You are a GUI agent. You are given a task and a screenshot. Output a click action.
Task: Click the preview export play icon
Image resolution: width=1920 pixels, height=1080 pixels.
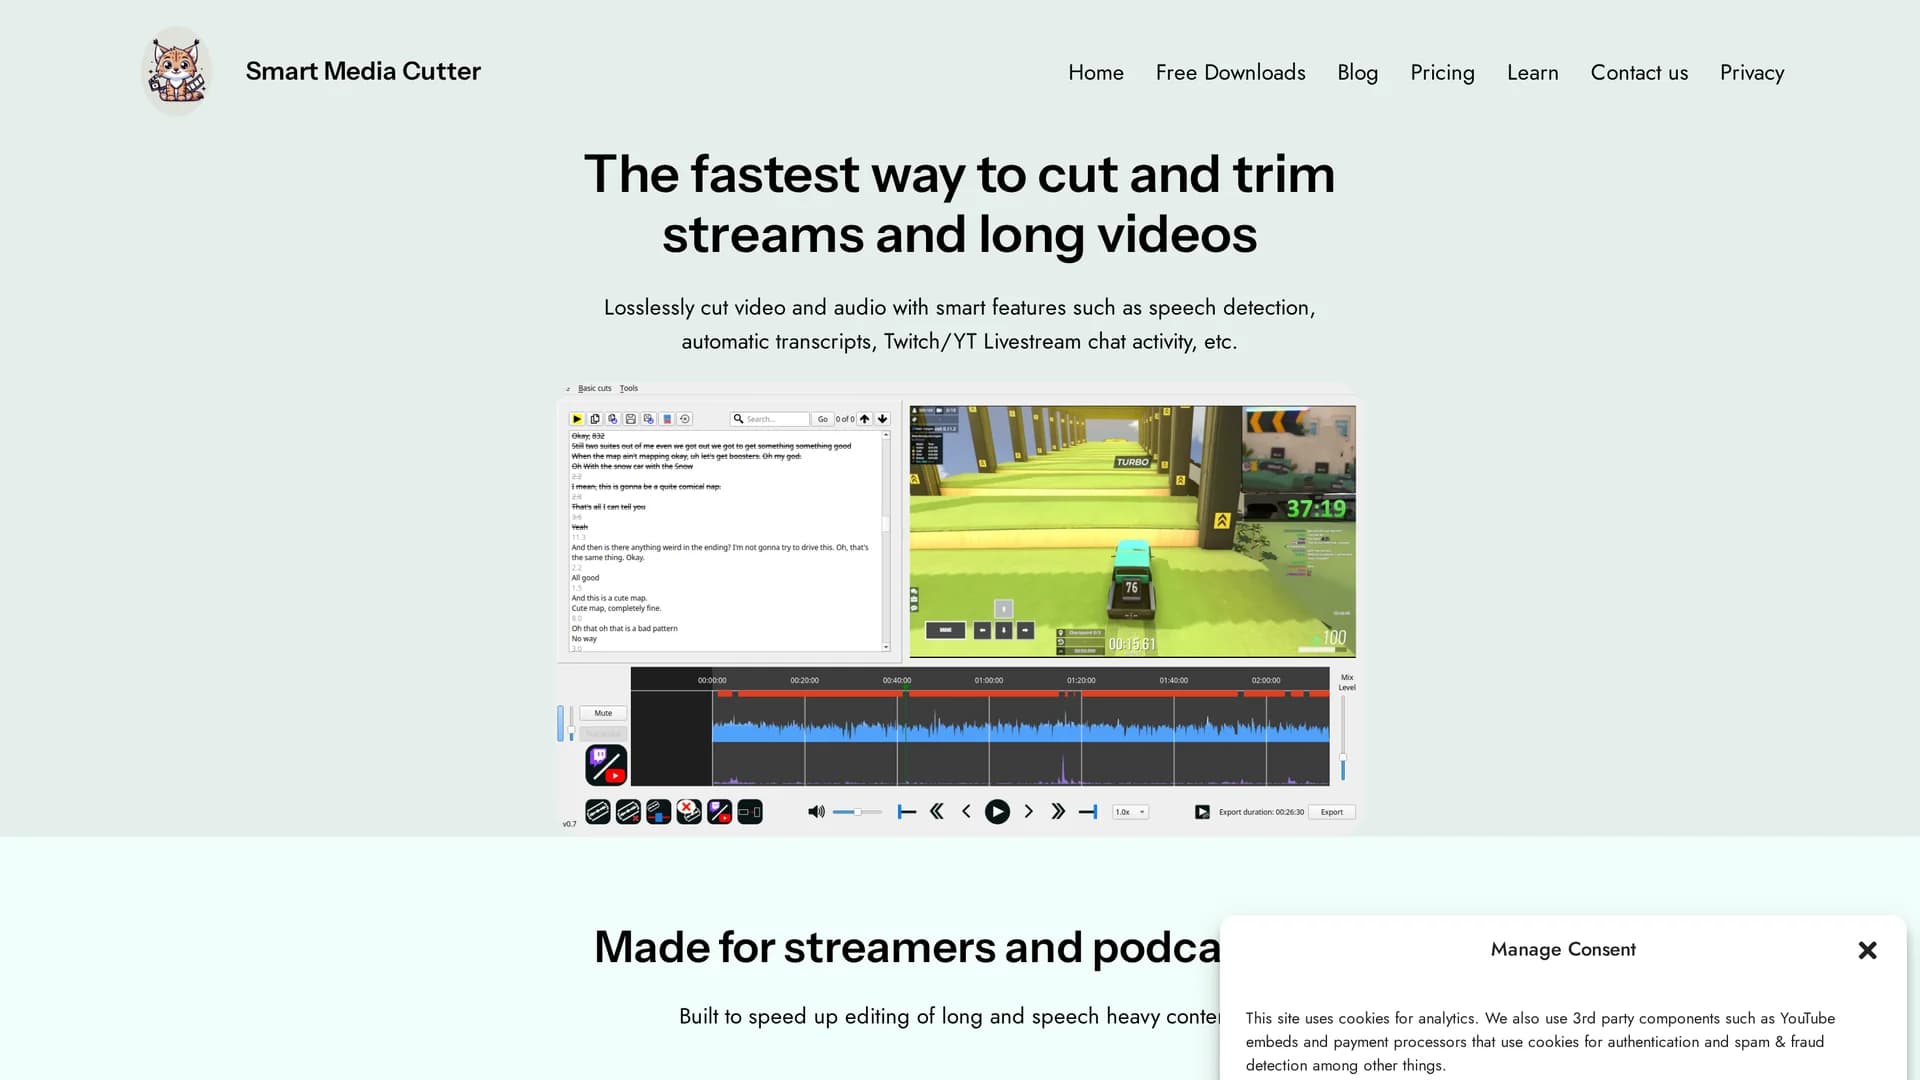coord(1202,812)
